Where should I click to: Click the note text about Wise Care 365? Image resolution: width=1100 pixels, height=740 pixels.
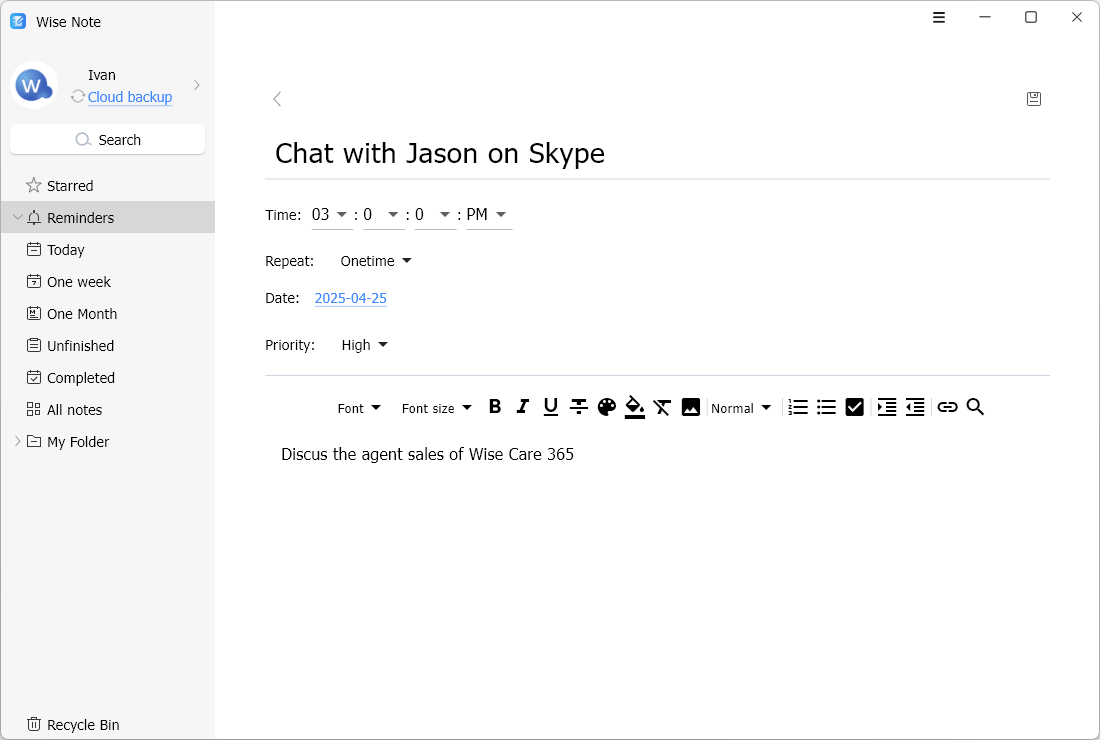click(427, 455)
